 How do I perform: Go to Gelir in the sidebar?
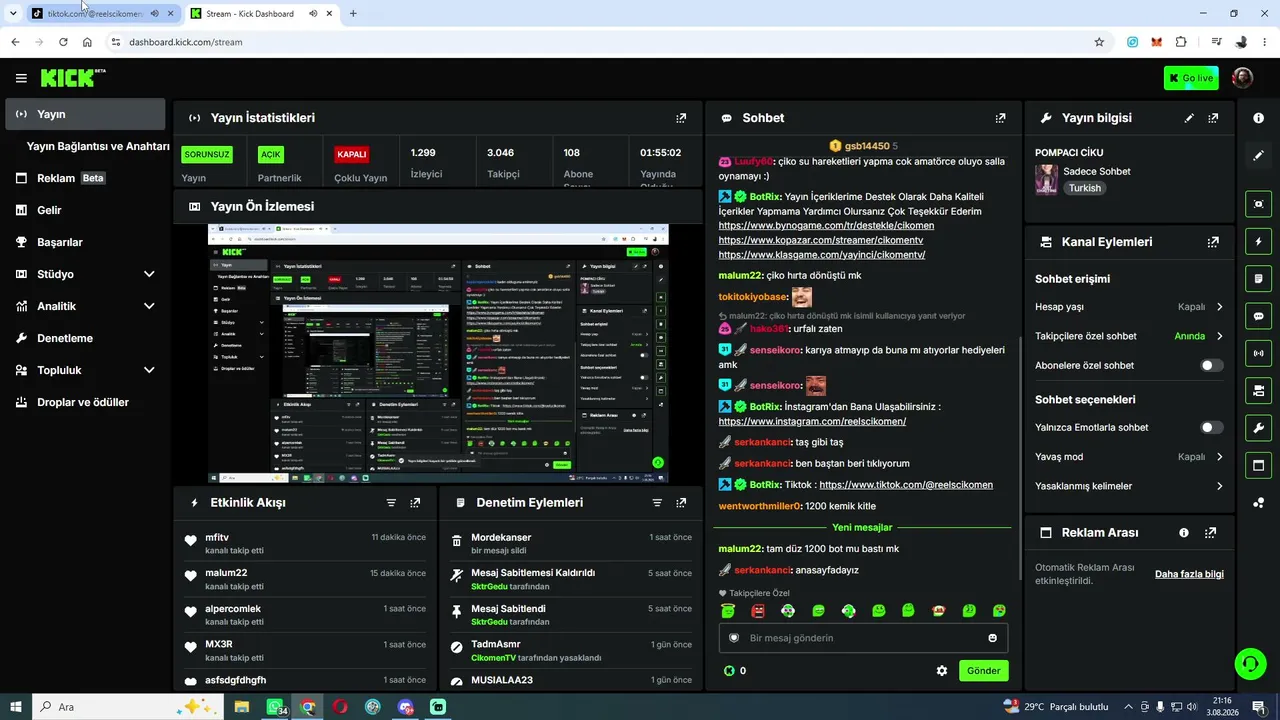coord(85,210)
